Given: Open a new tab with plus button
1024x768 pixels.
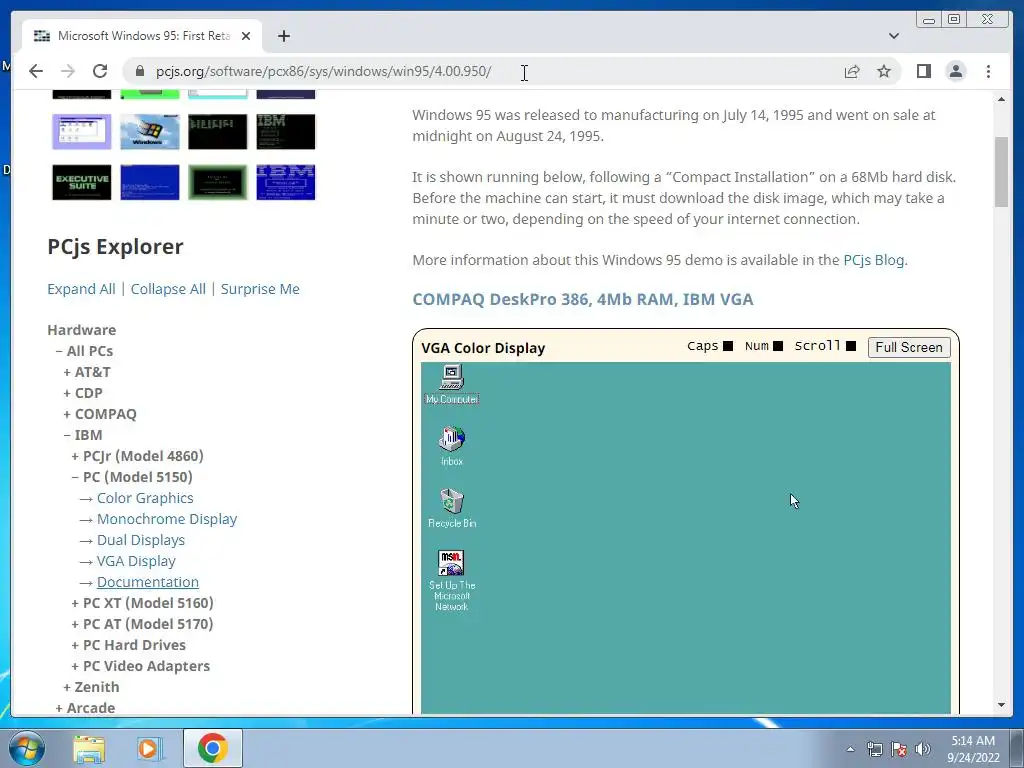Looking at the screenshot, I should click(x=283, y=36).
